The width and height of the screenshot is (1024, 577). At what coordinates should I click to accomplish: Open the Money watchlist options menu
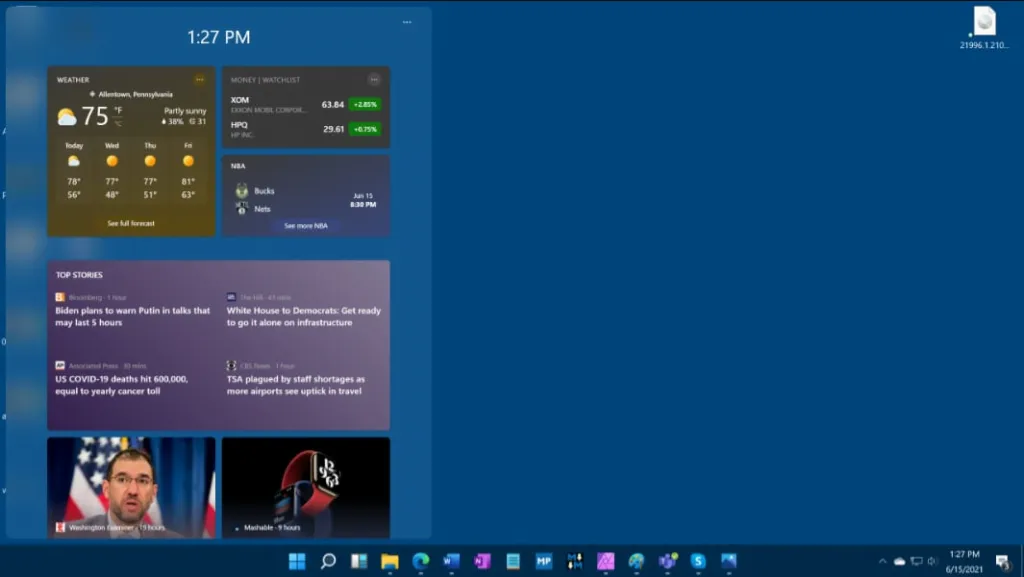(375, 80)
